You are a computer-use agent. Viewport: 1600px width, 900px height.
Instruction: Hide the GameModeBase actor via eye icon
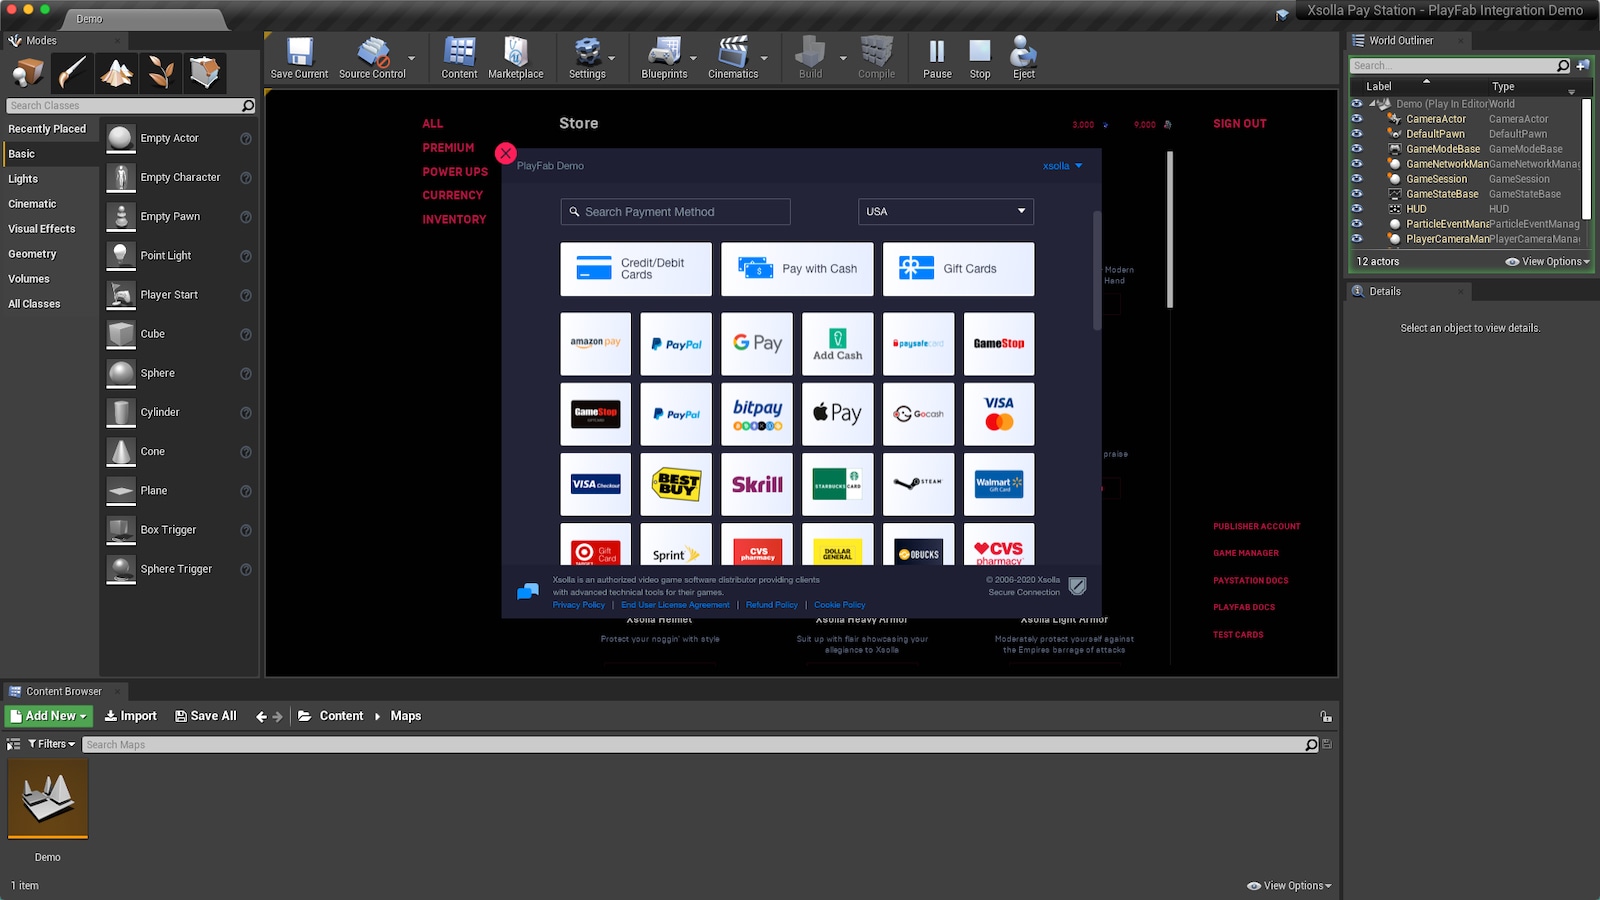(x=1357, y=149)
